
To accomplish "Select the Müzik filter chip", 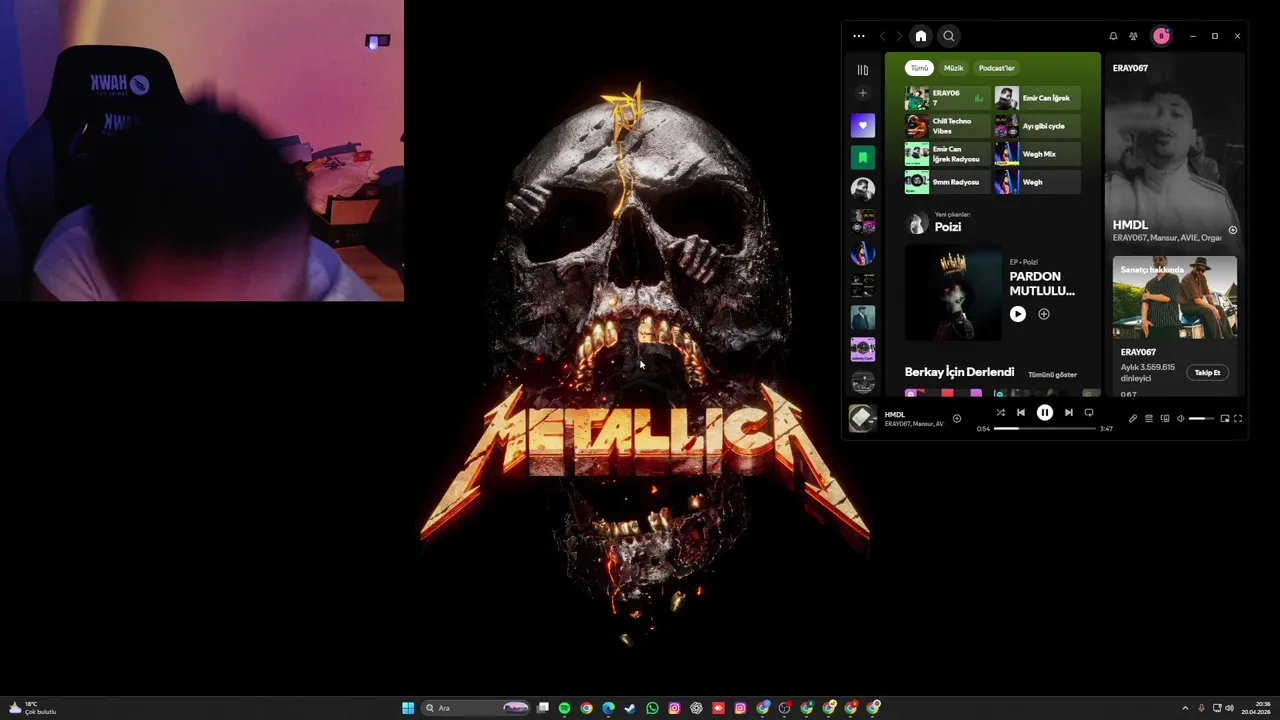I will pos(954,68).
